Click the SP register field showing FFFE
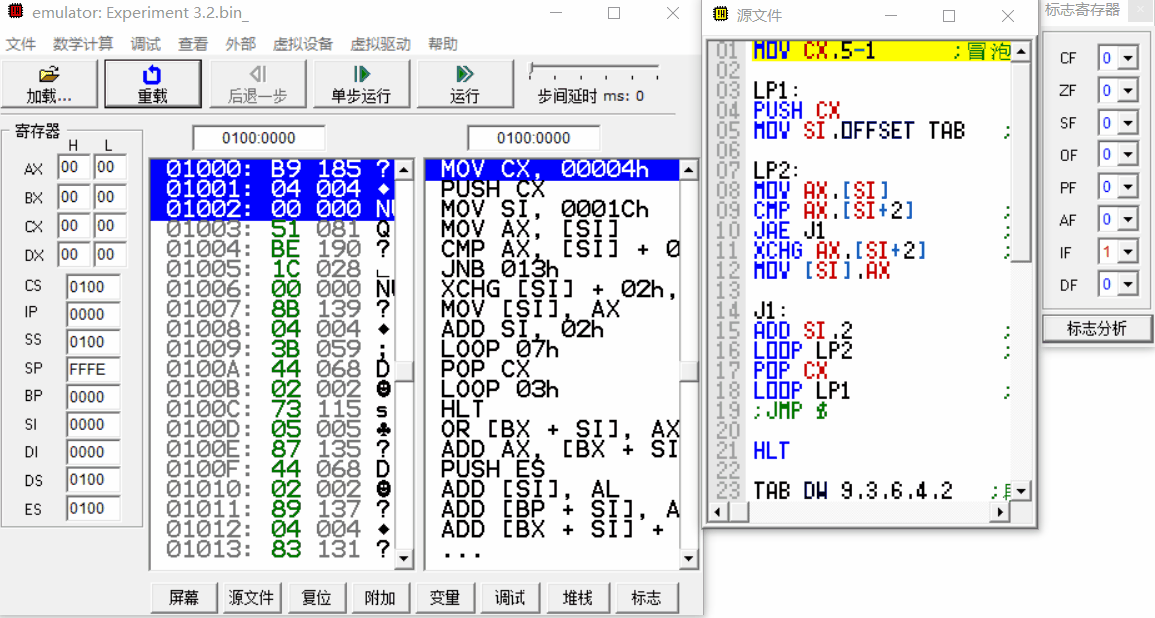The image size is (1155, 618). coord(92,369)
